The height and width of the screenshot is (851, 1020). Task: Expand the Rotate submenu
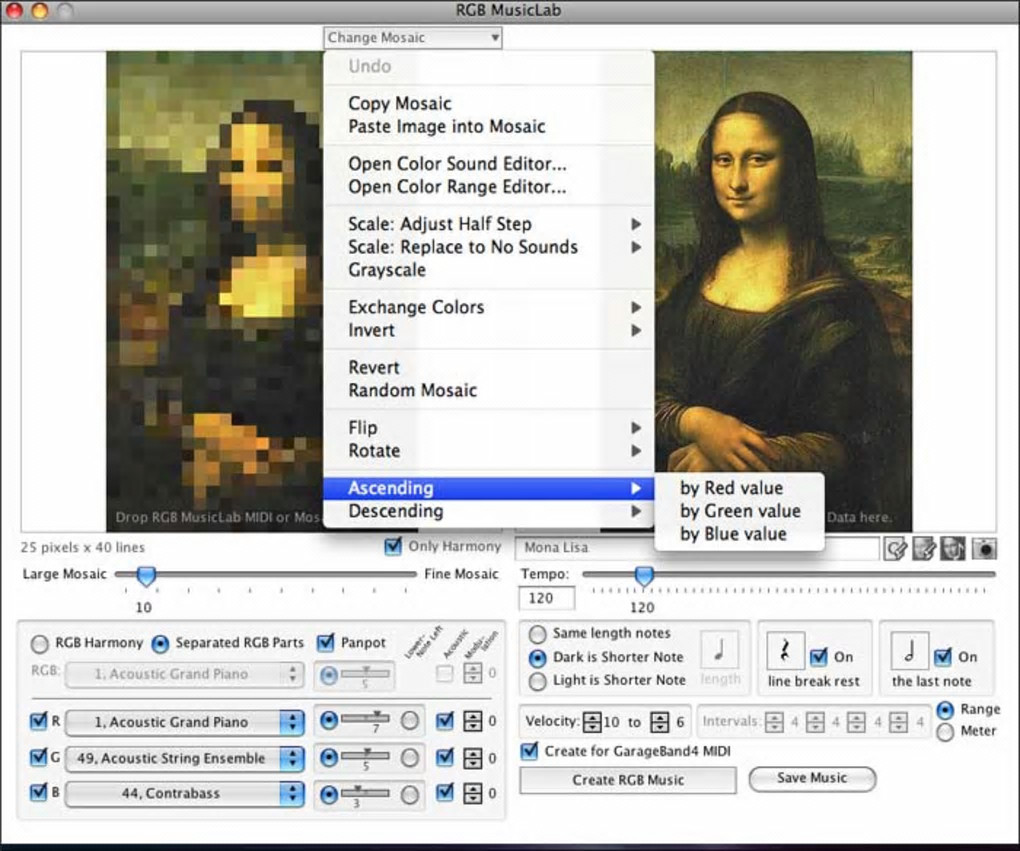489,451
